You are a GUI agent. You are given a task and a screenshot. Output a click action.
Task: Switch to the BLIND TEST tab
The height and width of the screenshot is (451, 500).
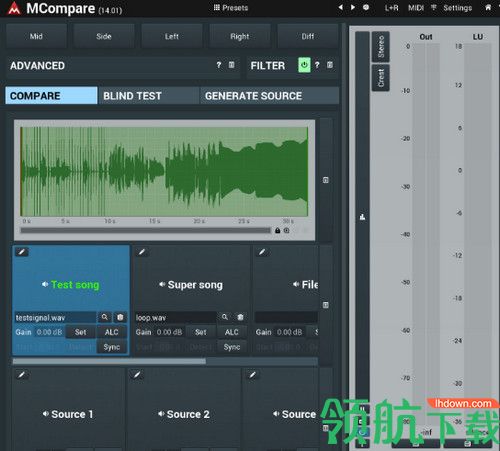149,96
